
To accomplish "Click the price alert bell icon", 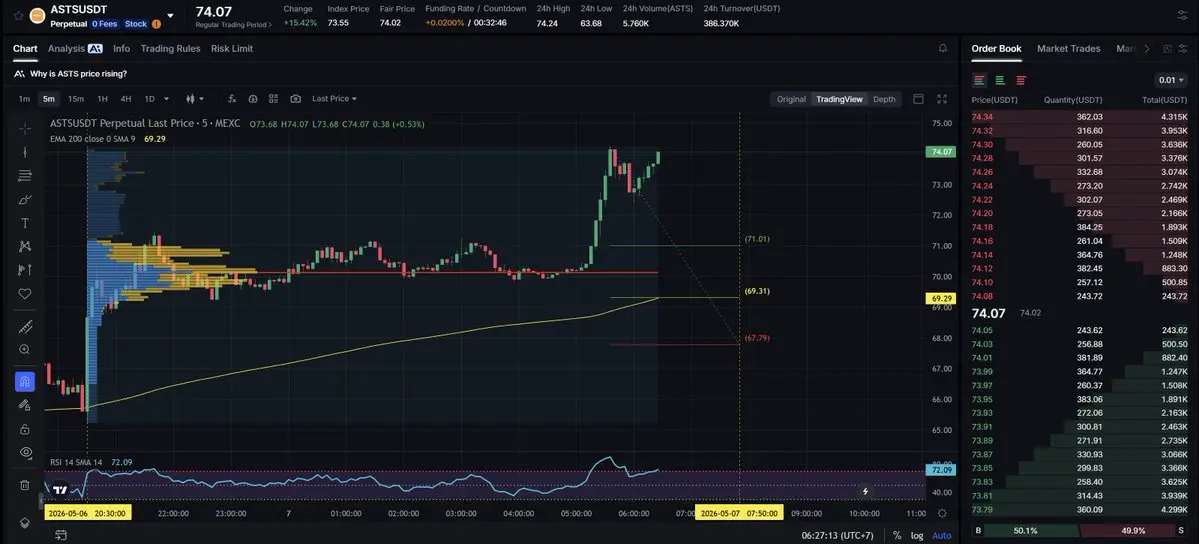I will click(943, 48).
